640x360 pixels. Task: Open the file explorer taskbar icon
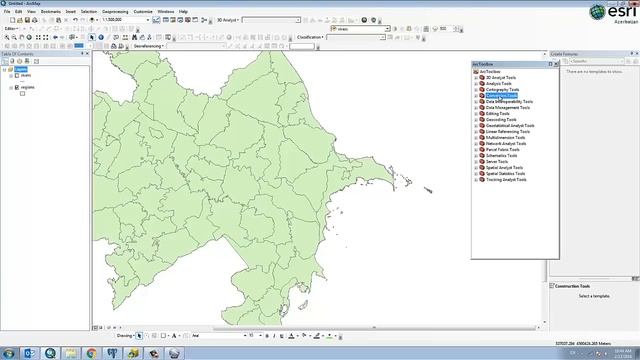tap(71, 353)
